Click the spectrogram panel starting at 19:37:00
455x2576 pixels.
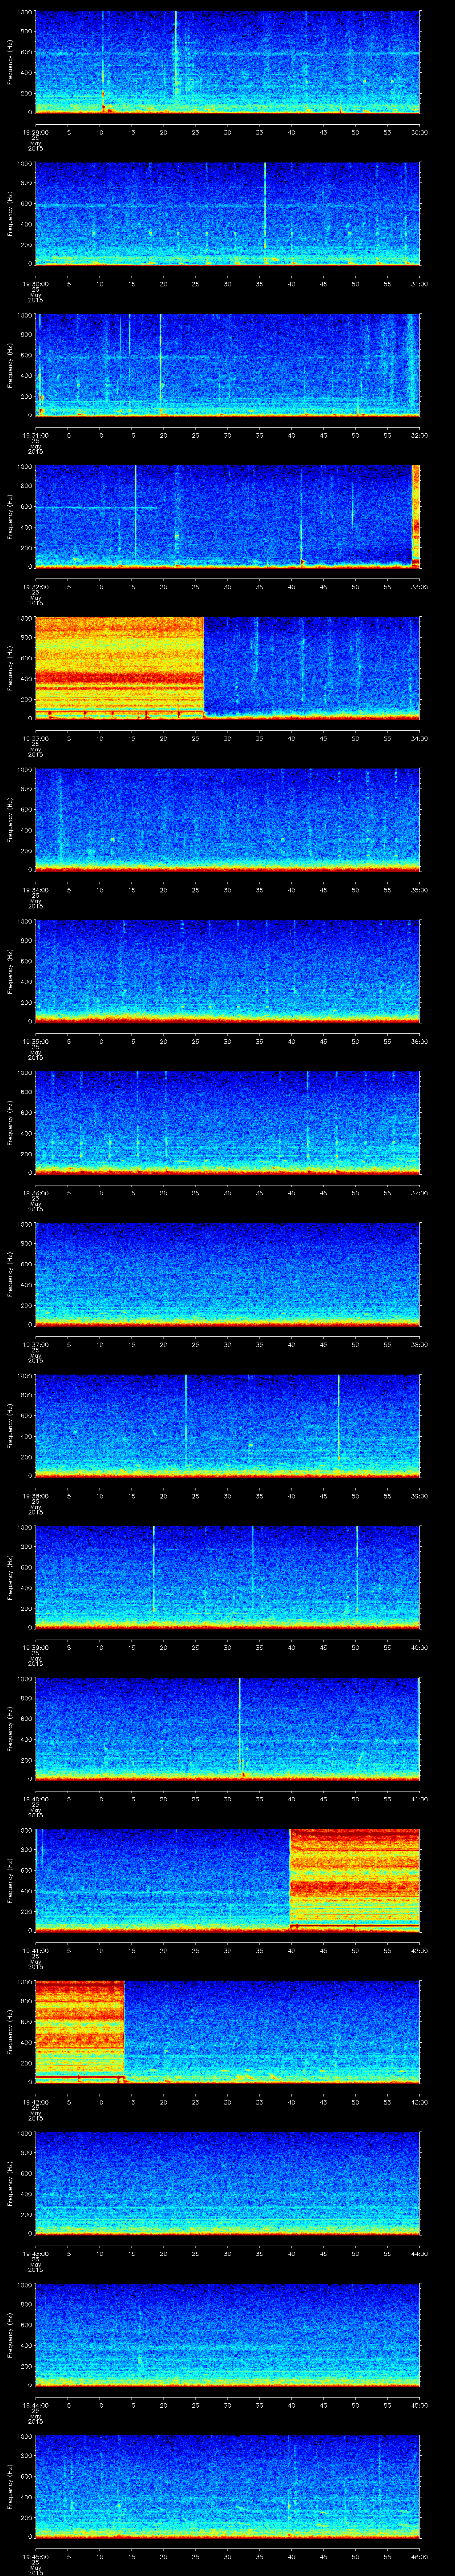pyautogui.click(x=227, y=1274)
